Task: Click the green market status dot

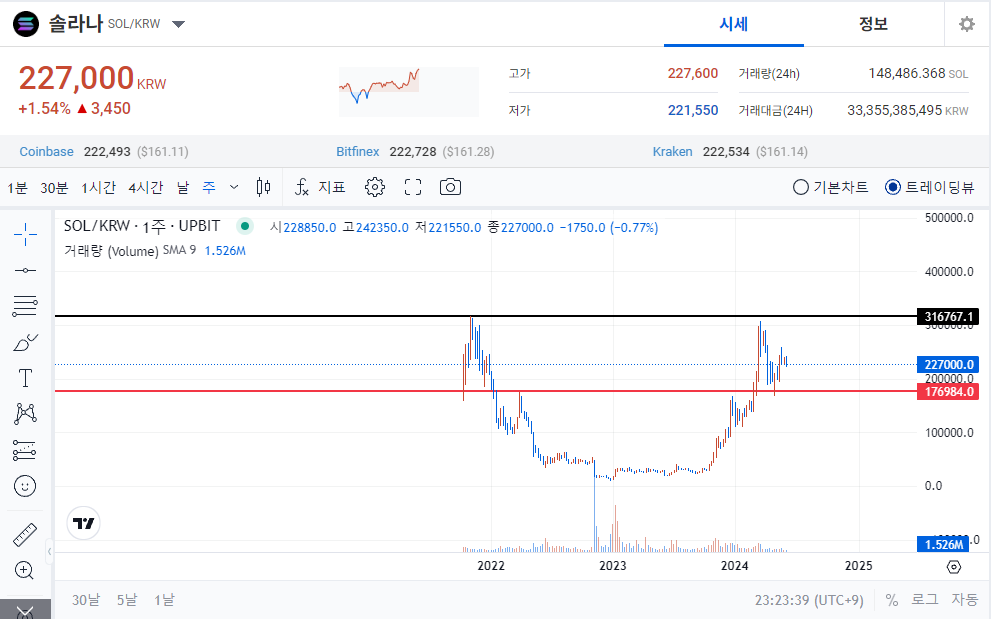Action: pos(245,226)
